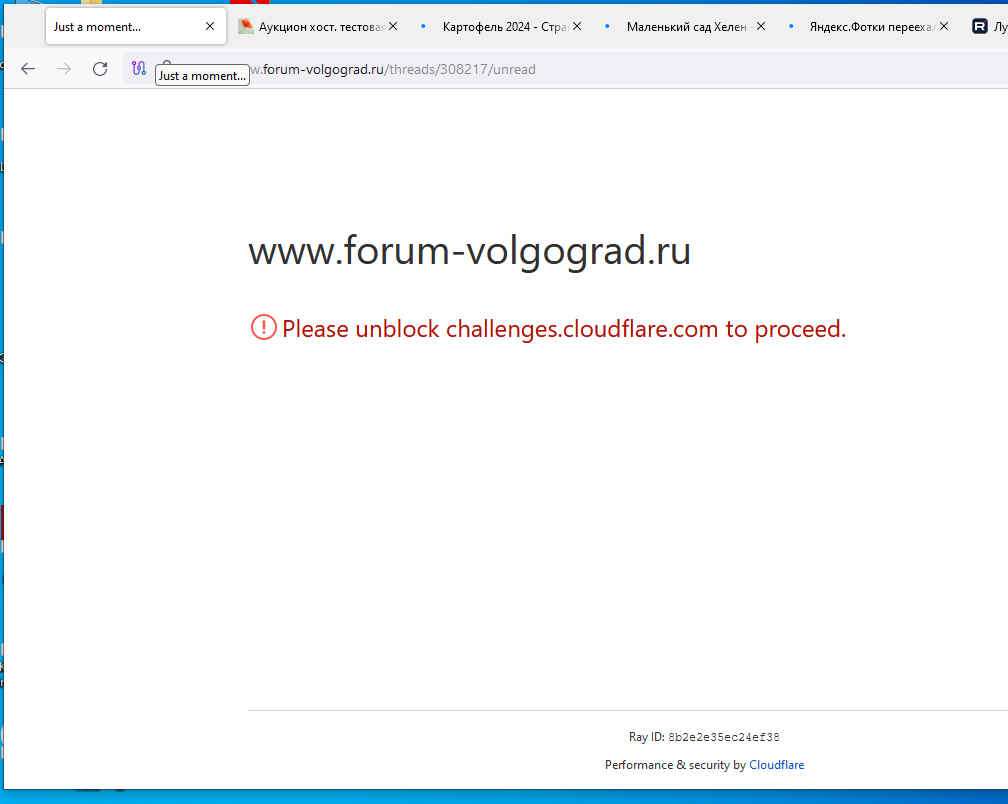Click the 'Аукцион хост.' tab favicon
The height and width of the screenshot is (804, 1008).
tap(246, 26)
